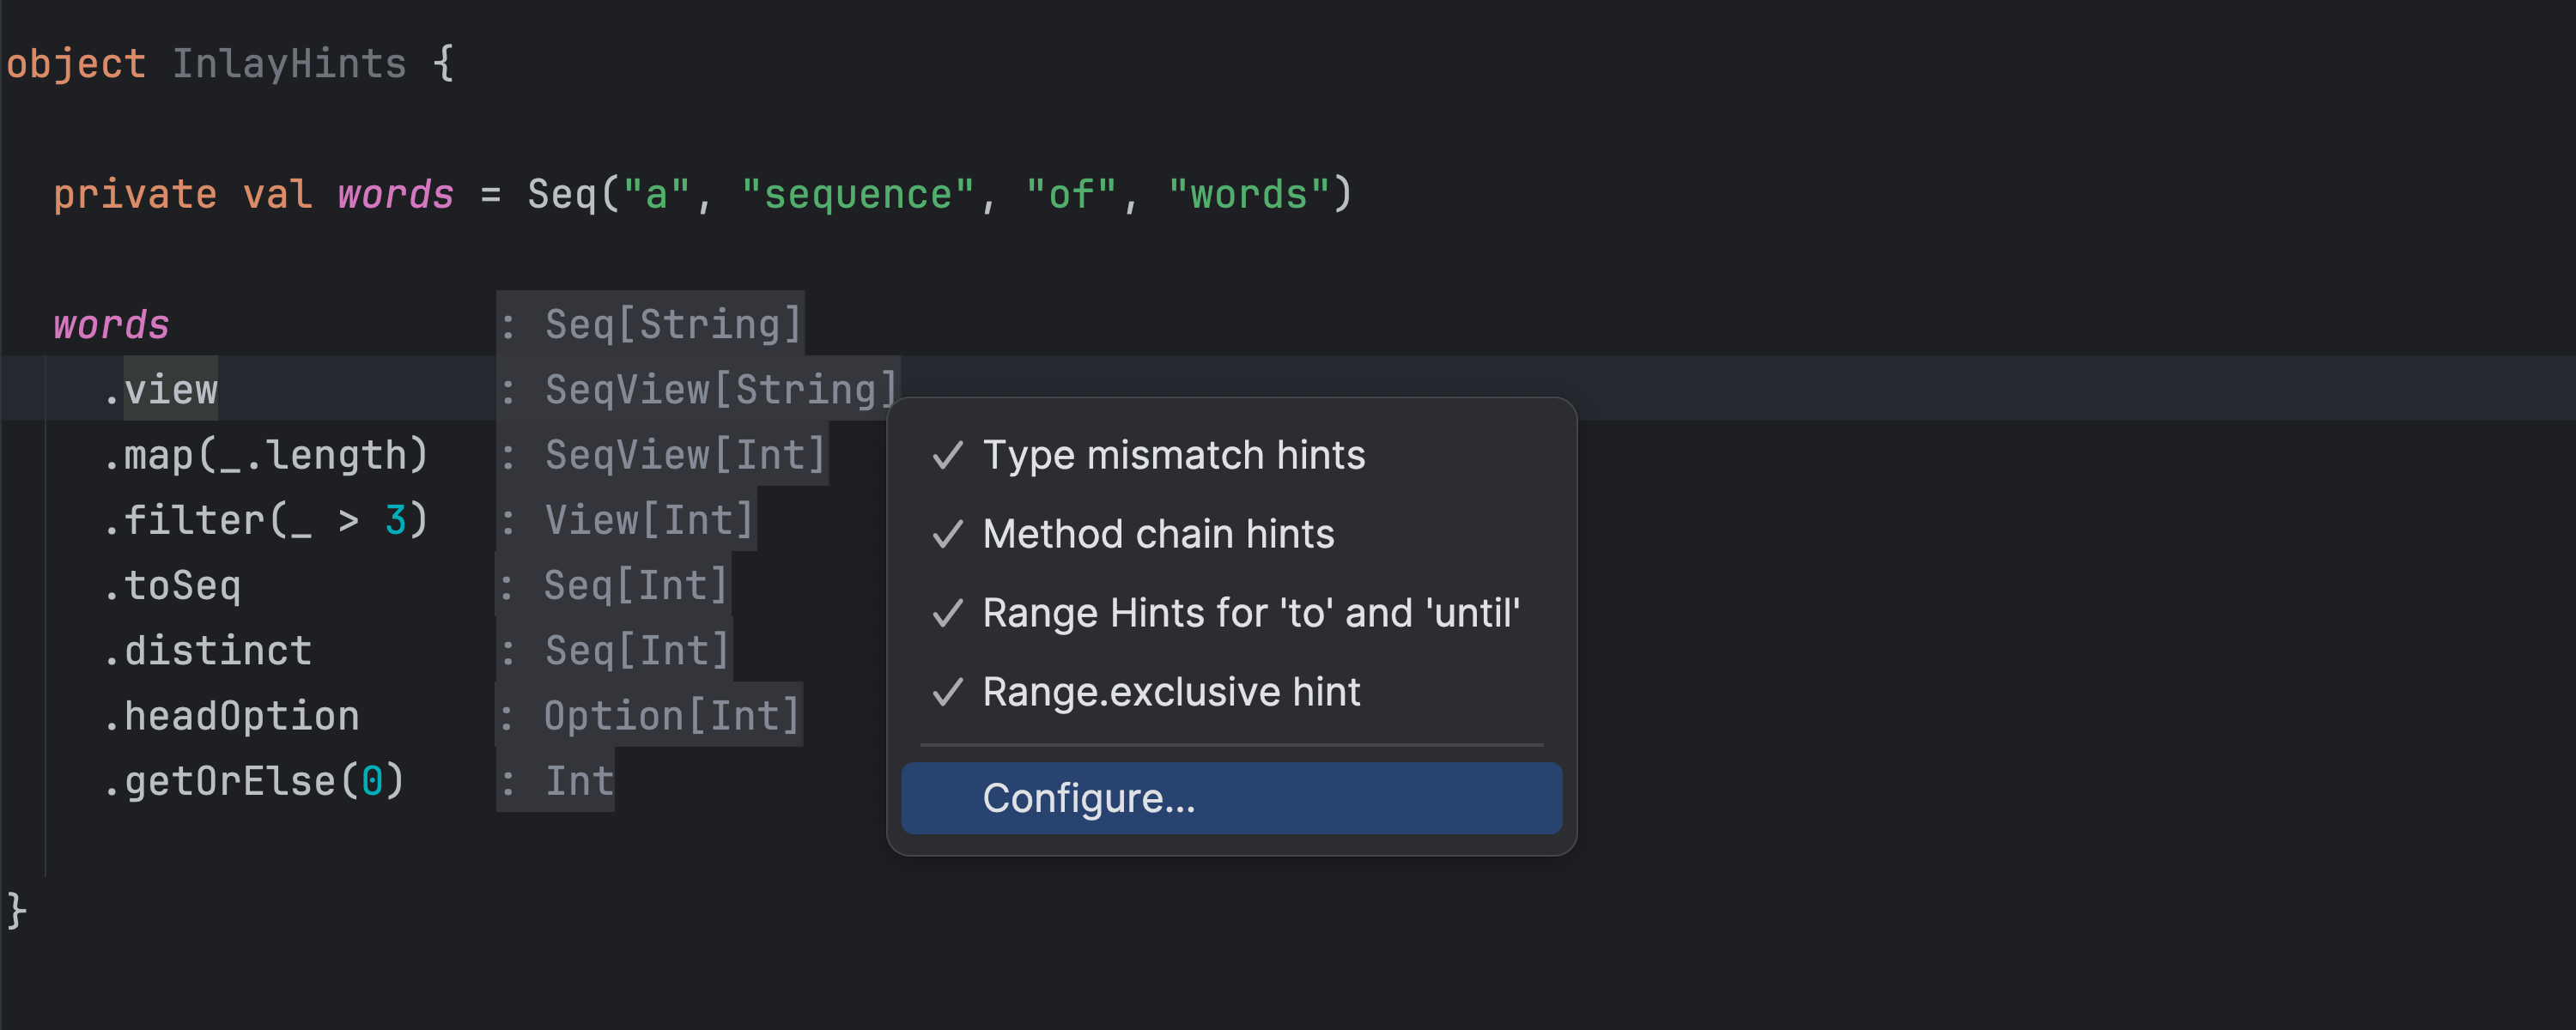2576x1030 pixels.
Task: Click the InlayHints object name
Action: point(289,64)
